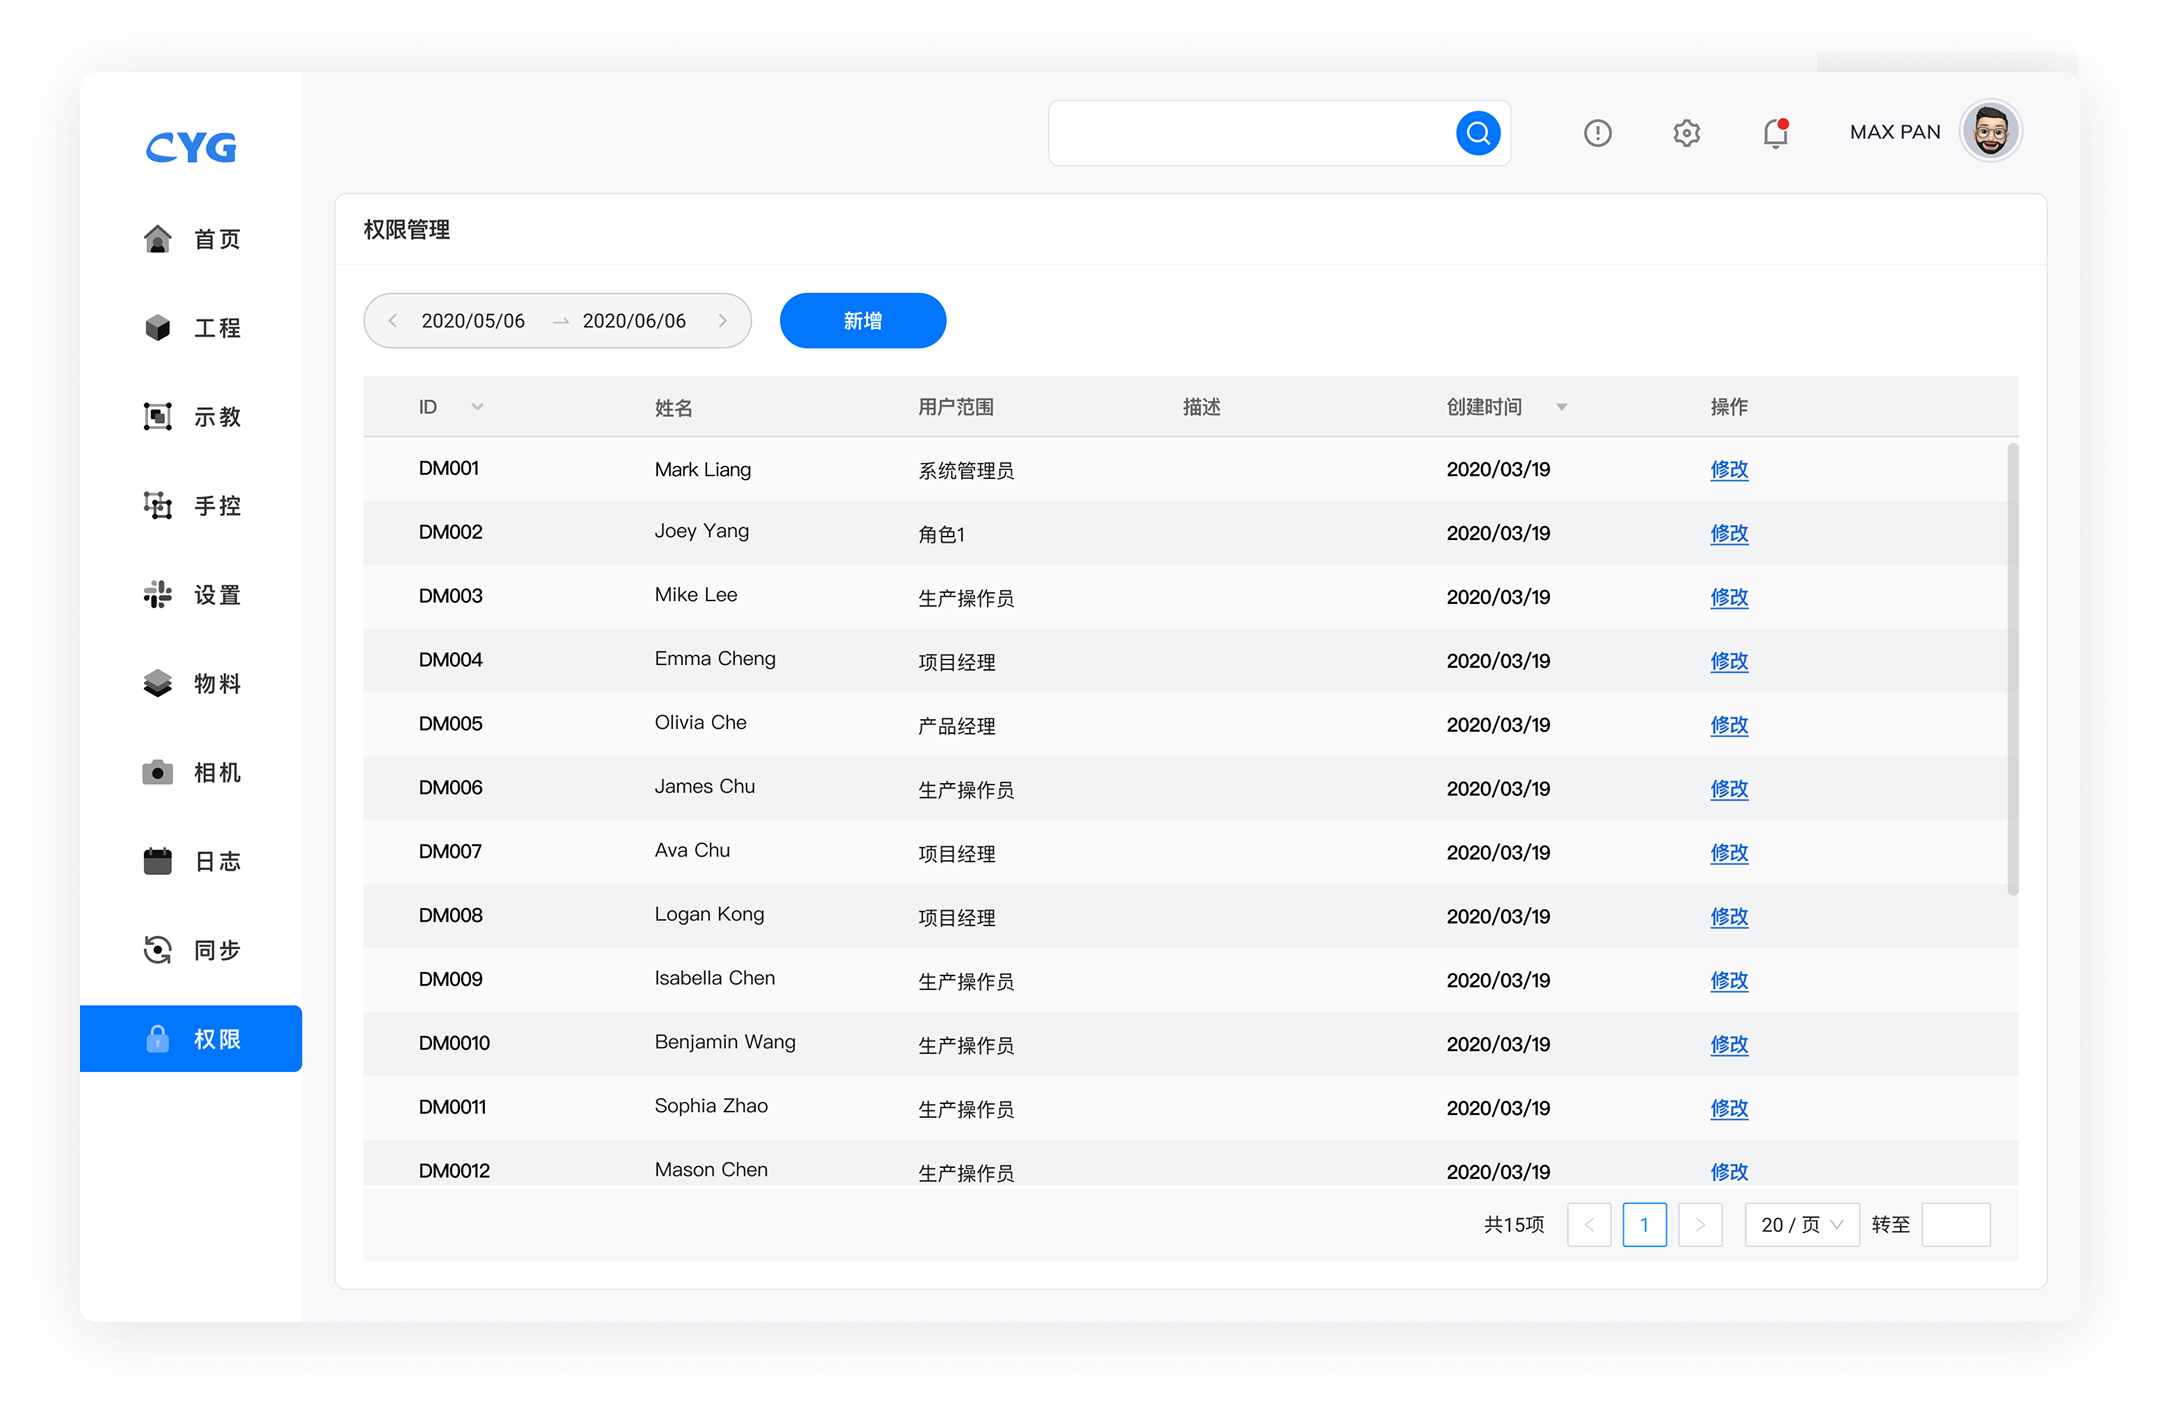Click the CYG logo
The width and height of the screenshot is (2160, 1410).
pos(191,148)
